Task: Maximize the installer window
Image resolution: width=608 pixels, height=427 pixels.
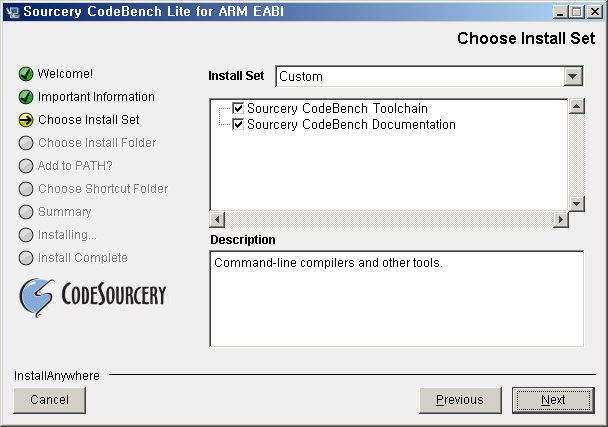Action: click(577, 12)
